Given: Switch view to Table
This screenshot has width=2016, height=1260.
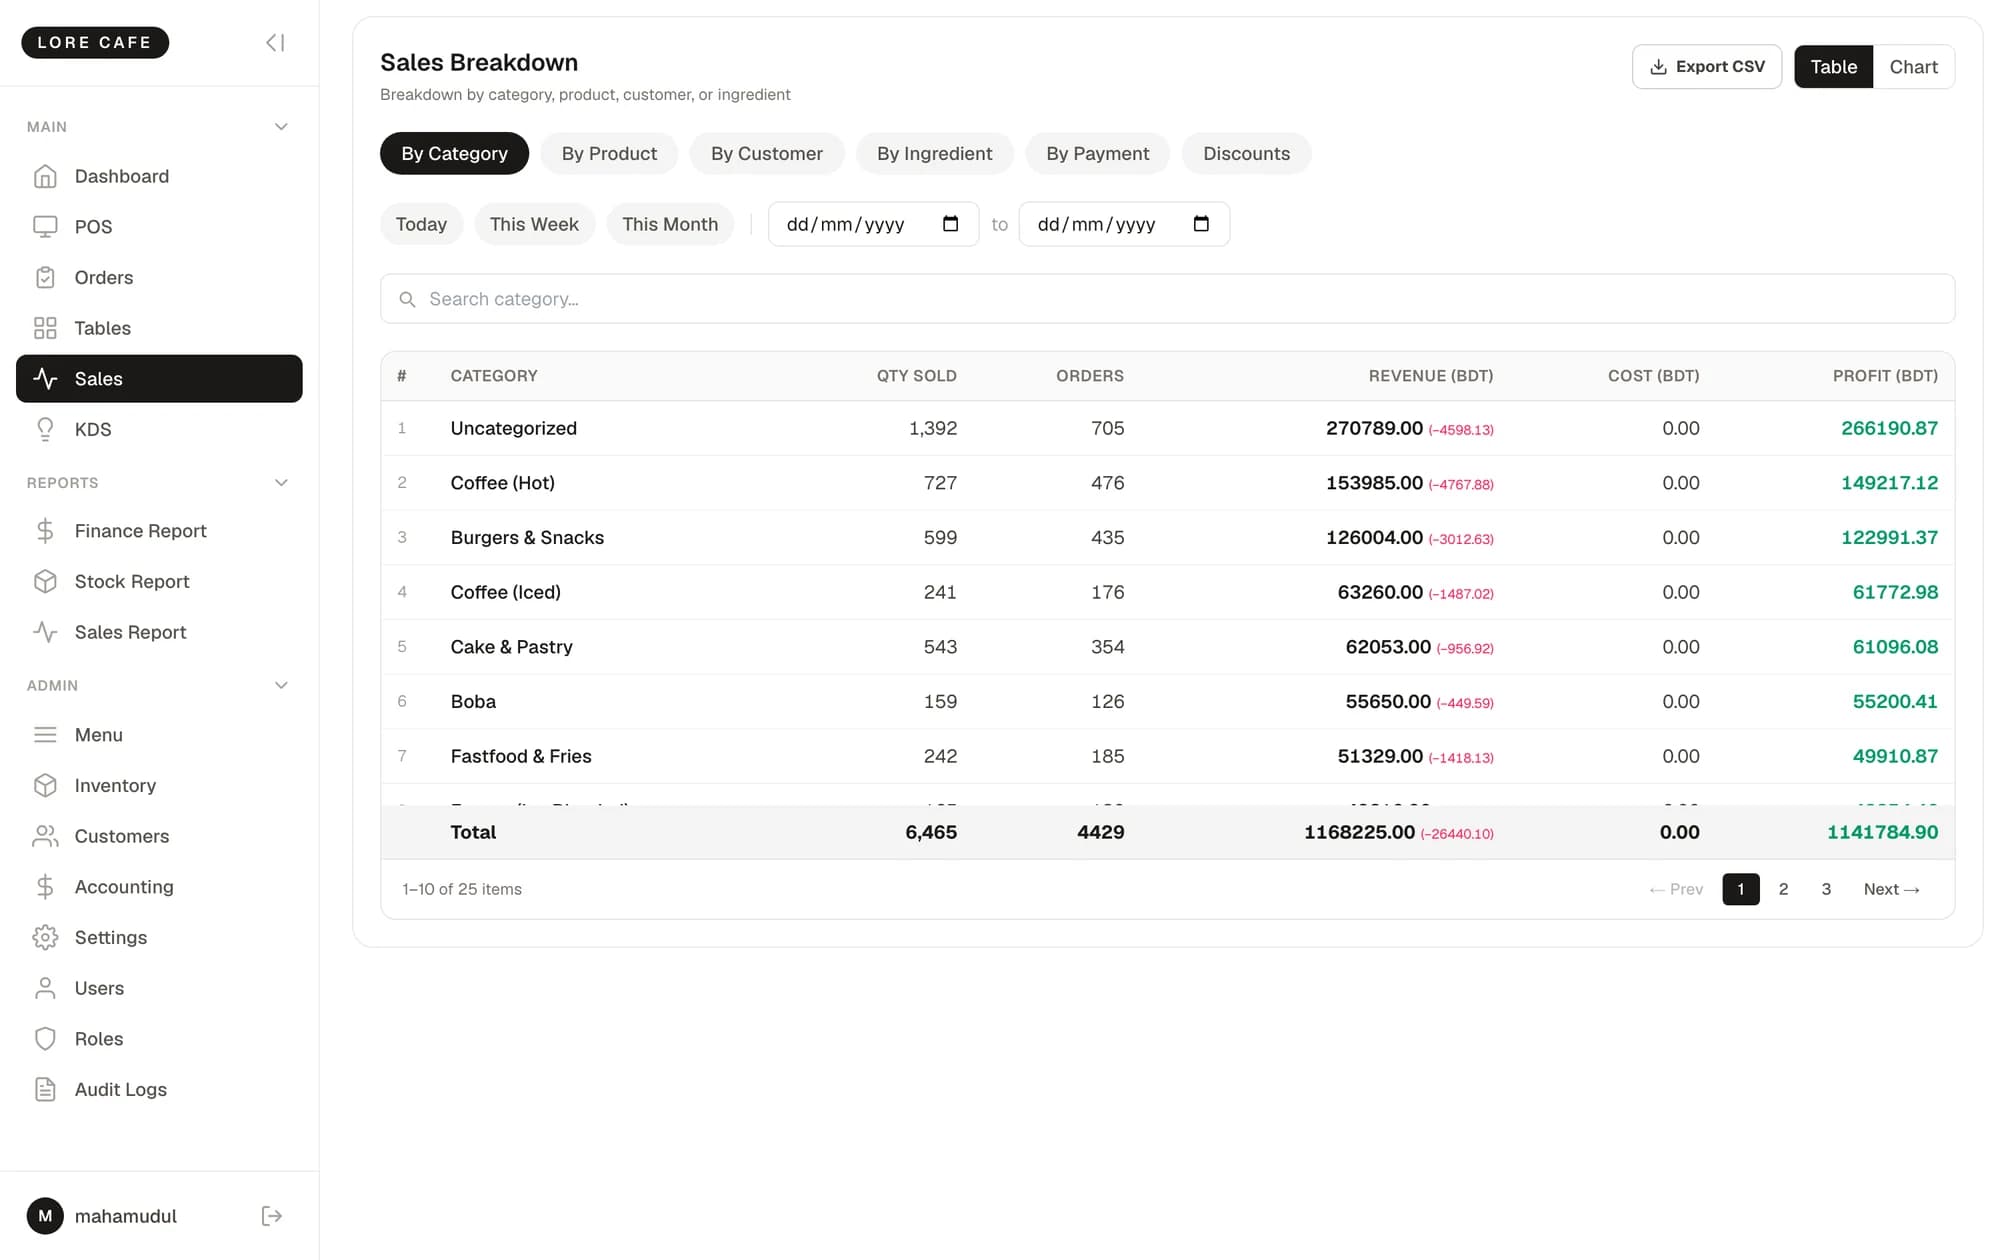Looking at the screenshot, I should [1833, 67].
